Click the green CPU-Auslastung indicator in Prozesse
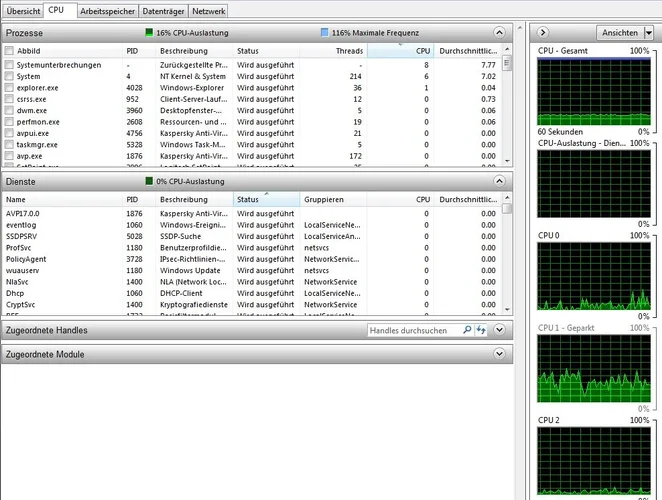The image size is (662, 500). tap(149, 33)
